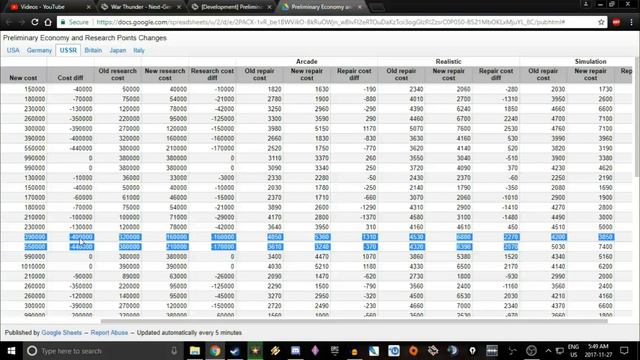Click the Report Abuse link
The height and width of the screenshot is (360, 640).
(x=109, y=333)
